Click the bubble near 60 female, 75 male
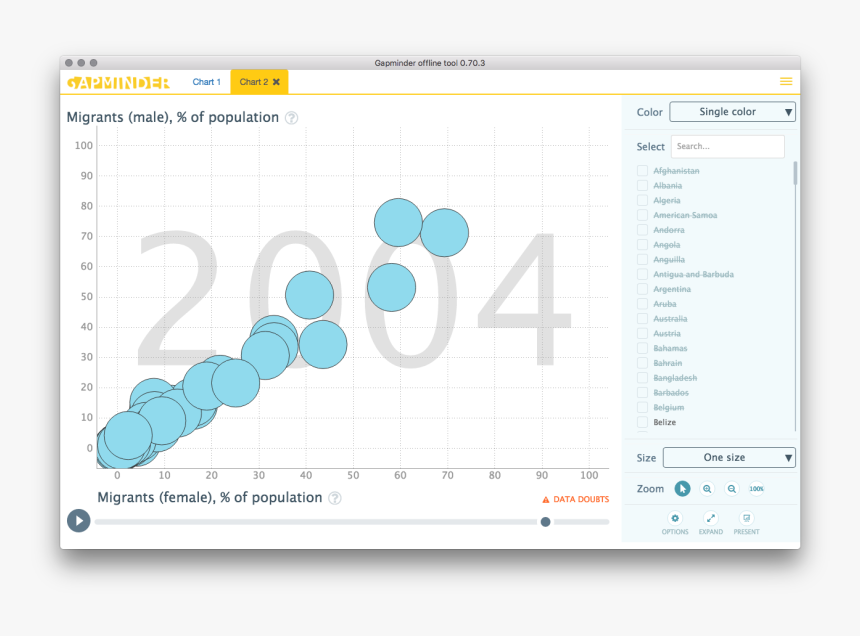Screen dimensions: 860x636 398,223
